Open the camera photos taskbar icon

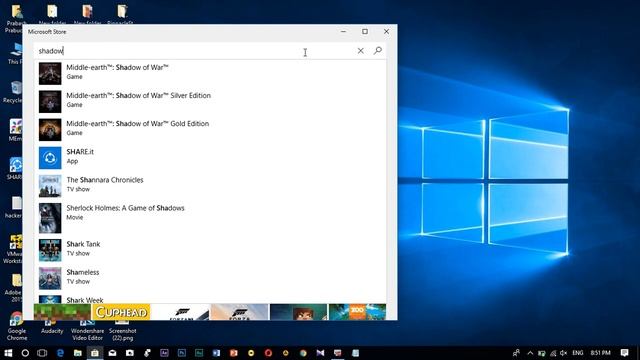[130, 353]
